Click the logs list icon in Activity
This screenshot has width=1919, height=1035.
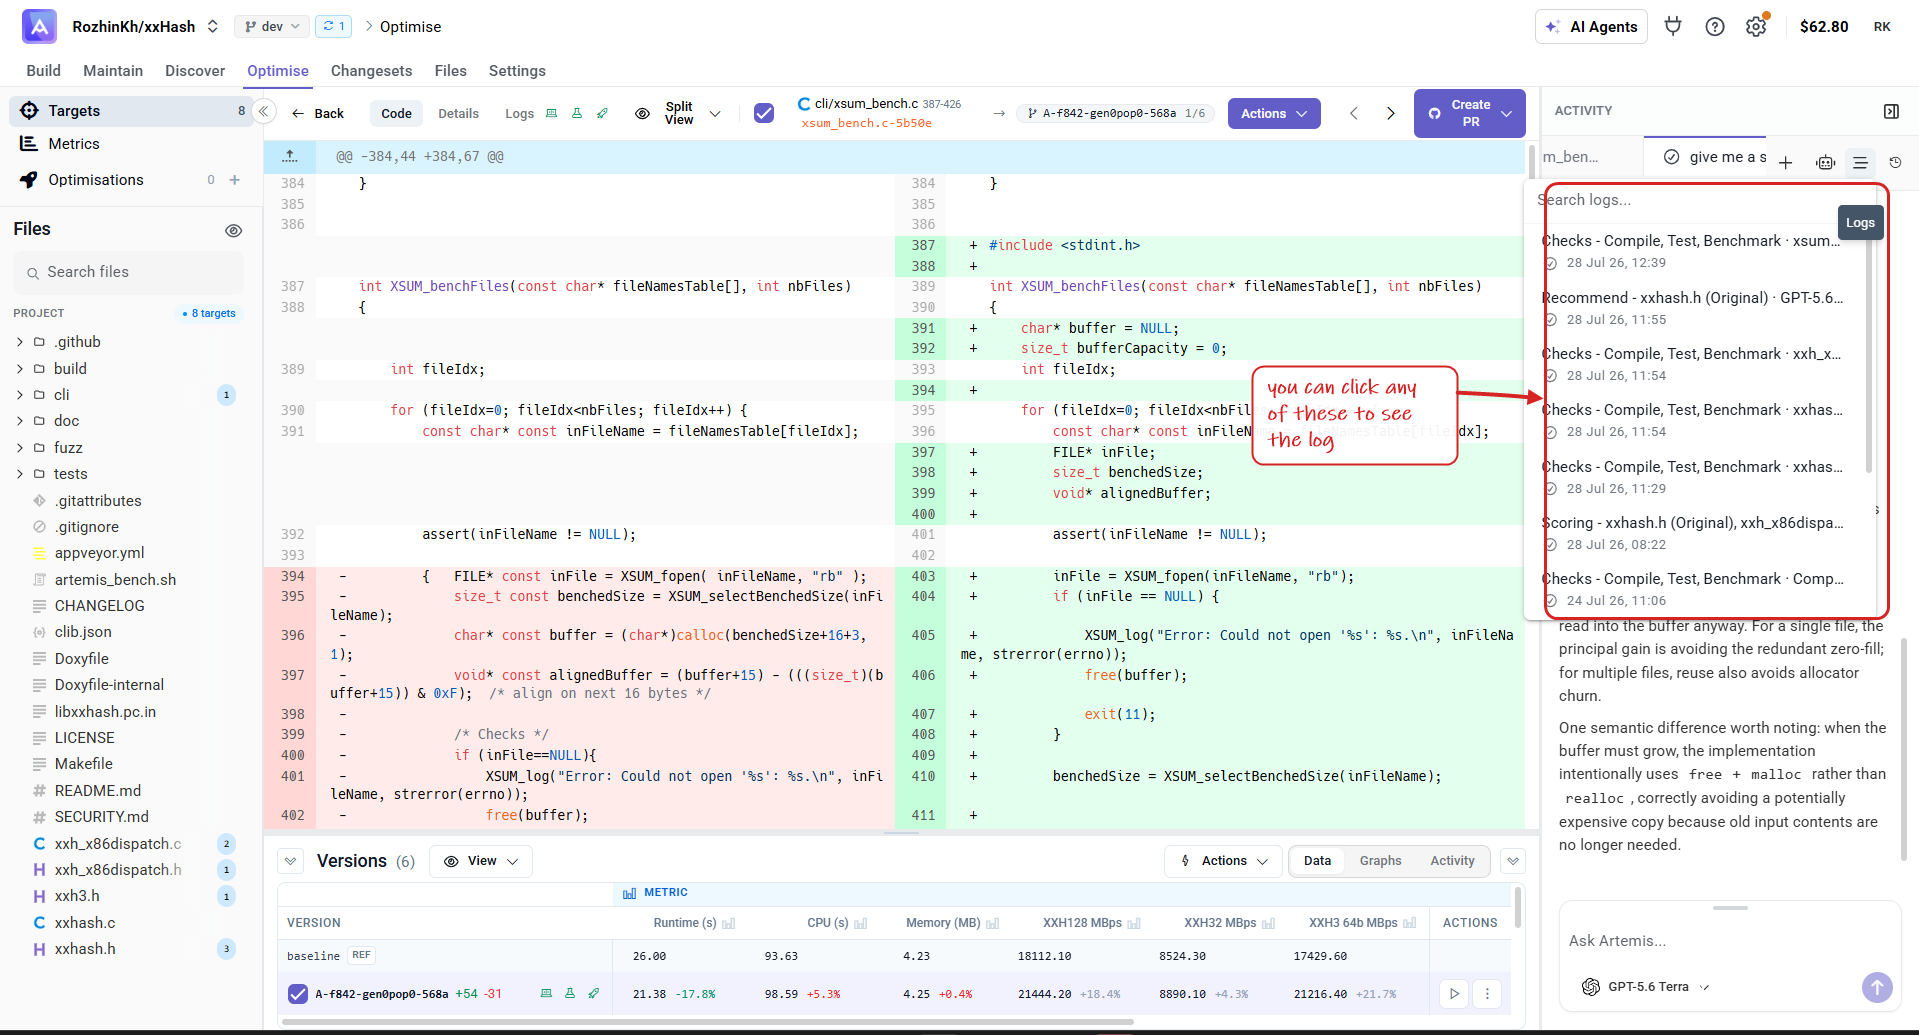[x=1860, y=162]
